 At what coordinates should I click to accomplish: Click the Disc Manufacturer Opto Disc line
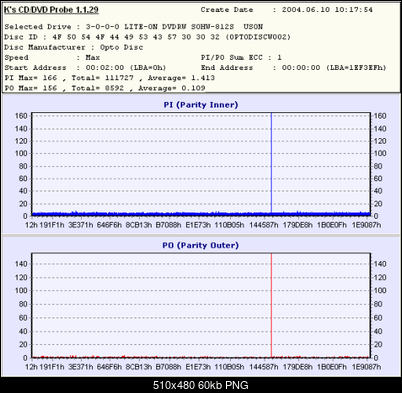coord(74,47)
